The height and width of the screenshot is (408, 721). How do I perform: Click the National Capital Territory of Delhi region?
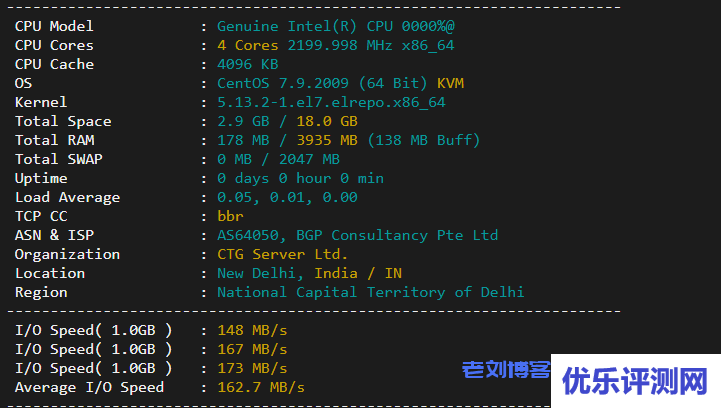[x=370, y=292]
